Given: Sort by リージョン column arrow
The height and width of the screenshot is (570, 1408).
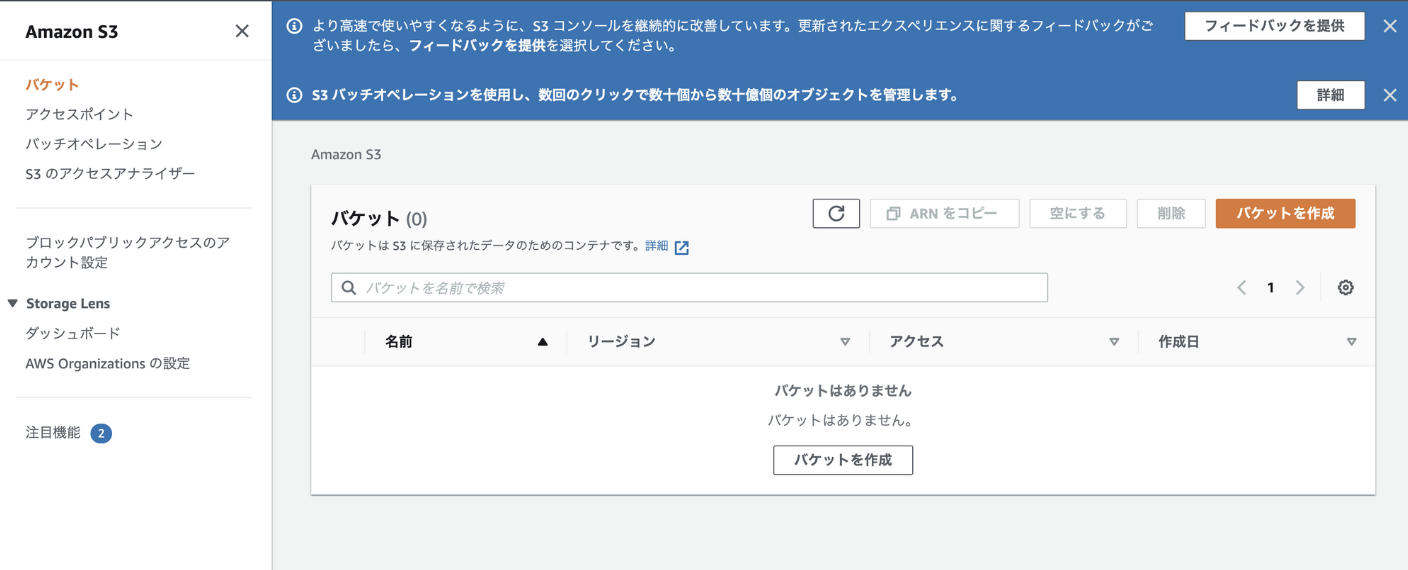Looking at the screenshot, I should pos(845,342).
